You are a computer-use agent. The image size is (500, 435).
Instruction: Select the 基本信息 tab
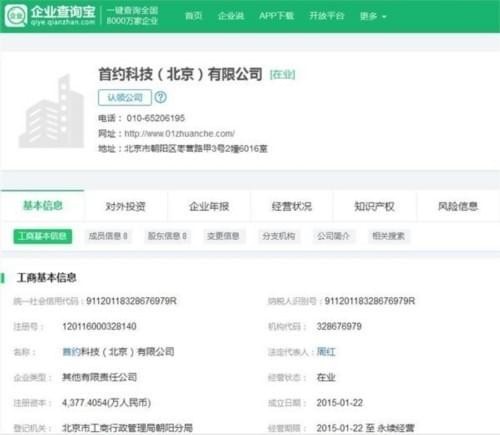point(43,206)
